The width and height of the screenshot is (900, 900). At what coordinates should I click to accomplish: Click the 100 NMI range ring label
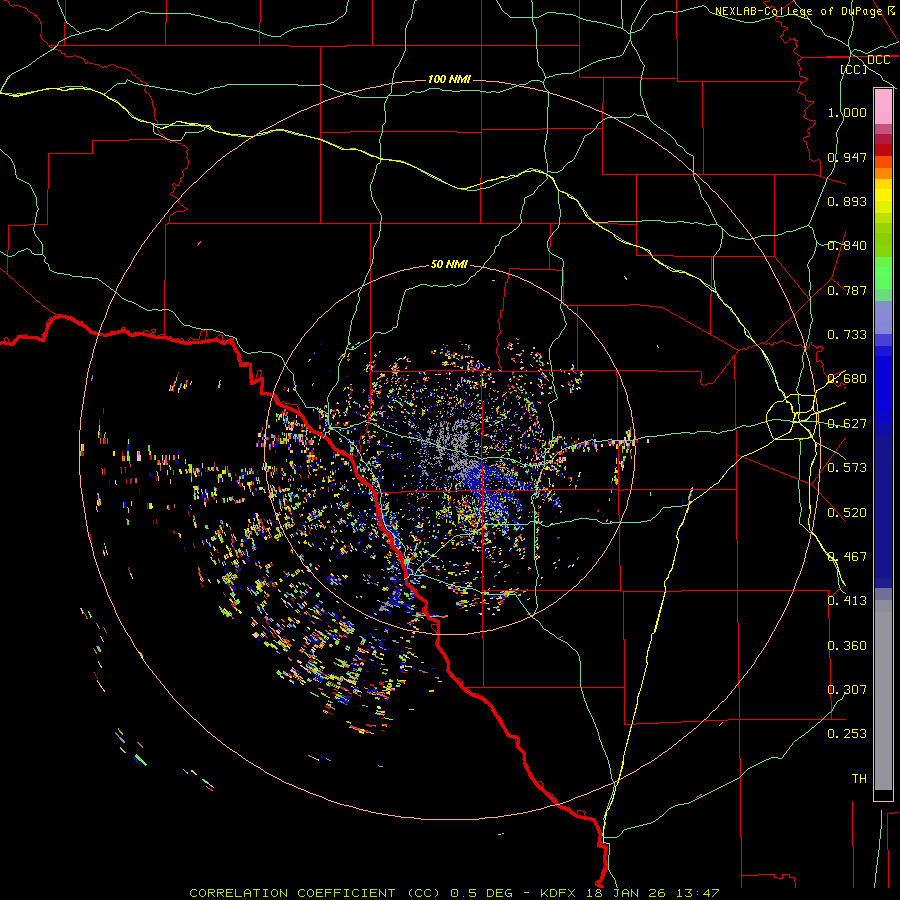(449, 79)
